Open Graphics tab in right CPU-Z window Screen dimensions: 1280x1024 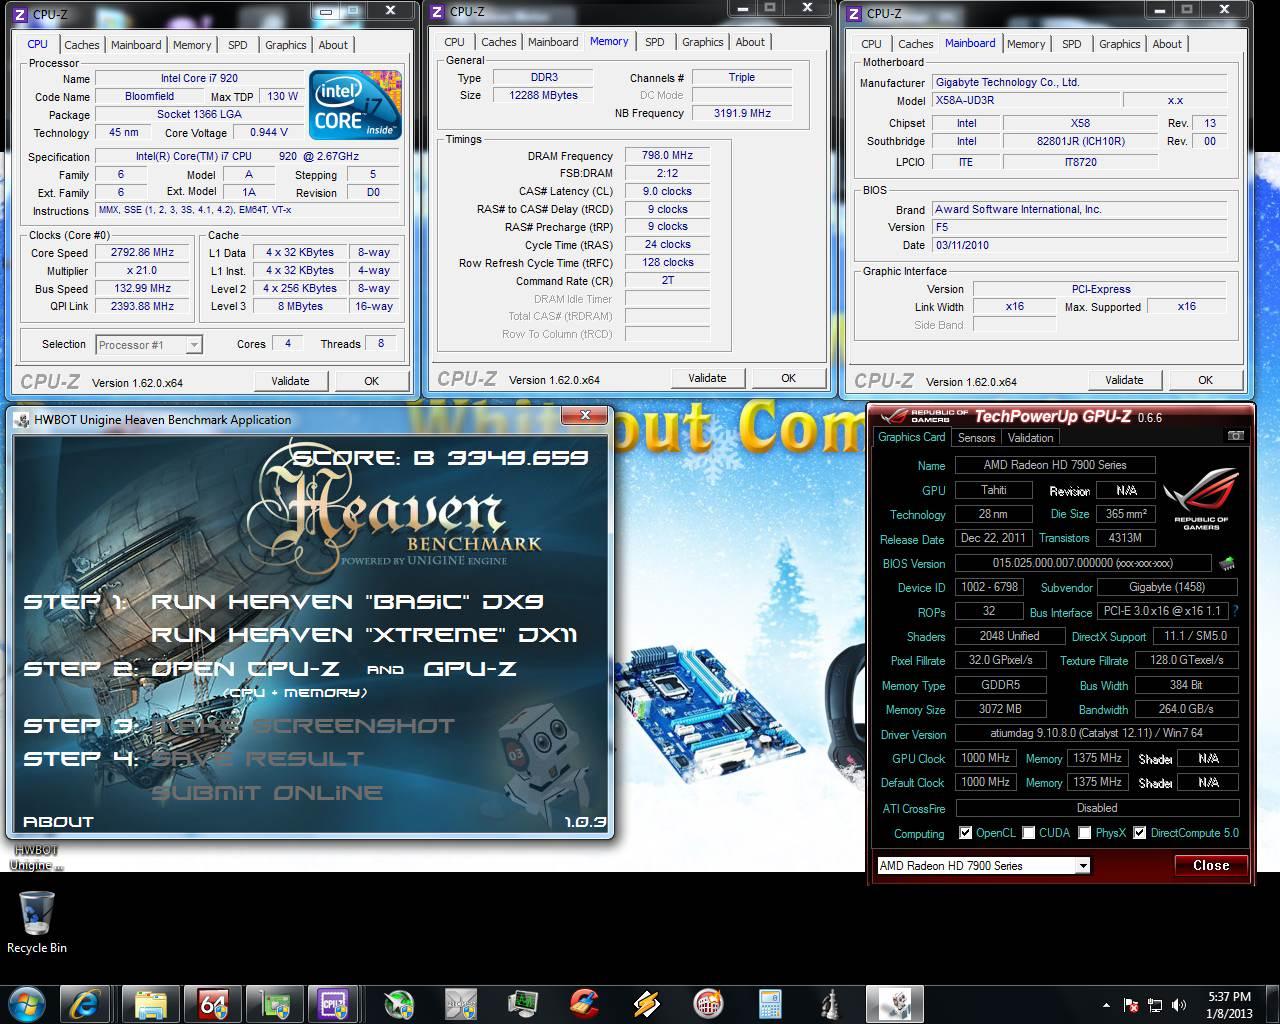1119,44
